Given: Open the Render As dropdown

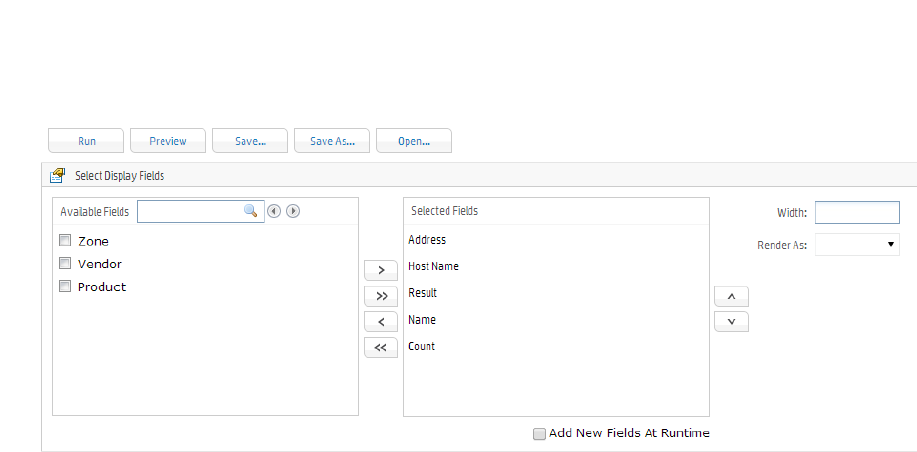Looking at the screenshot, I should point(857,244).
